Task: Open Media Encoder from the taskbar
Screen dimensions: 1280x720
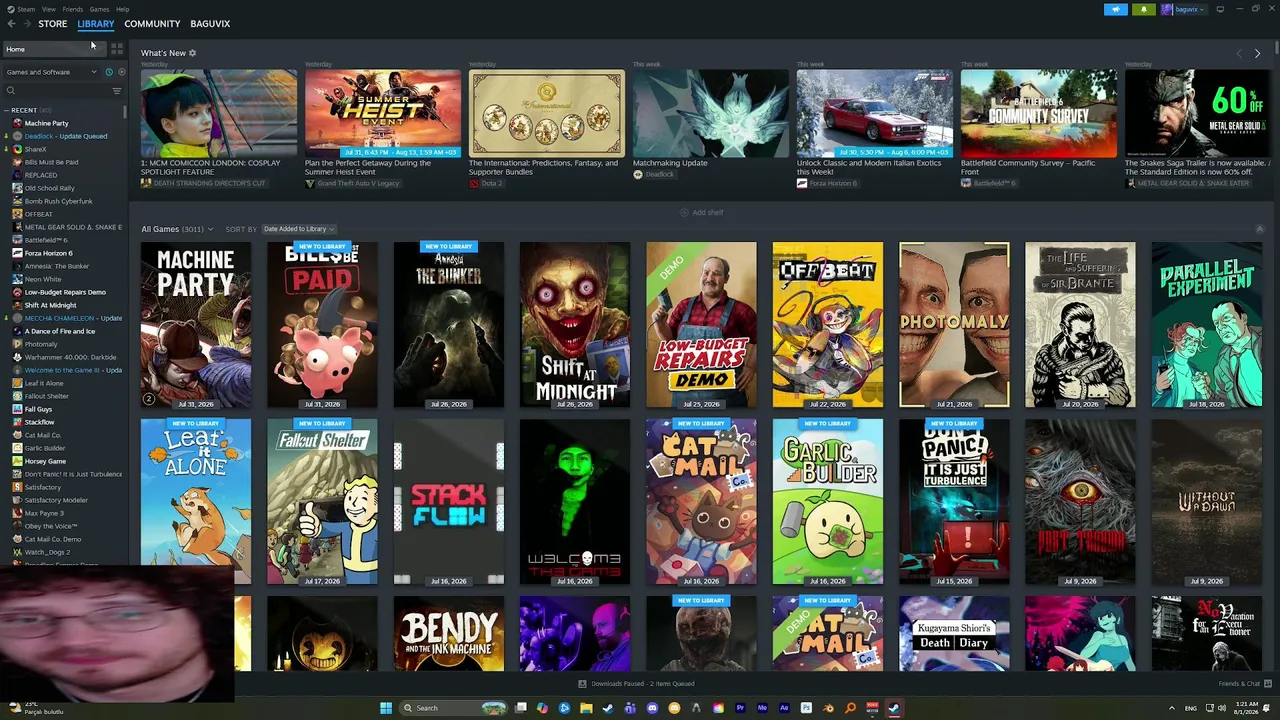Action: click(x=762, y=708)
